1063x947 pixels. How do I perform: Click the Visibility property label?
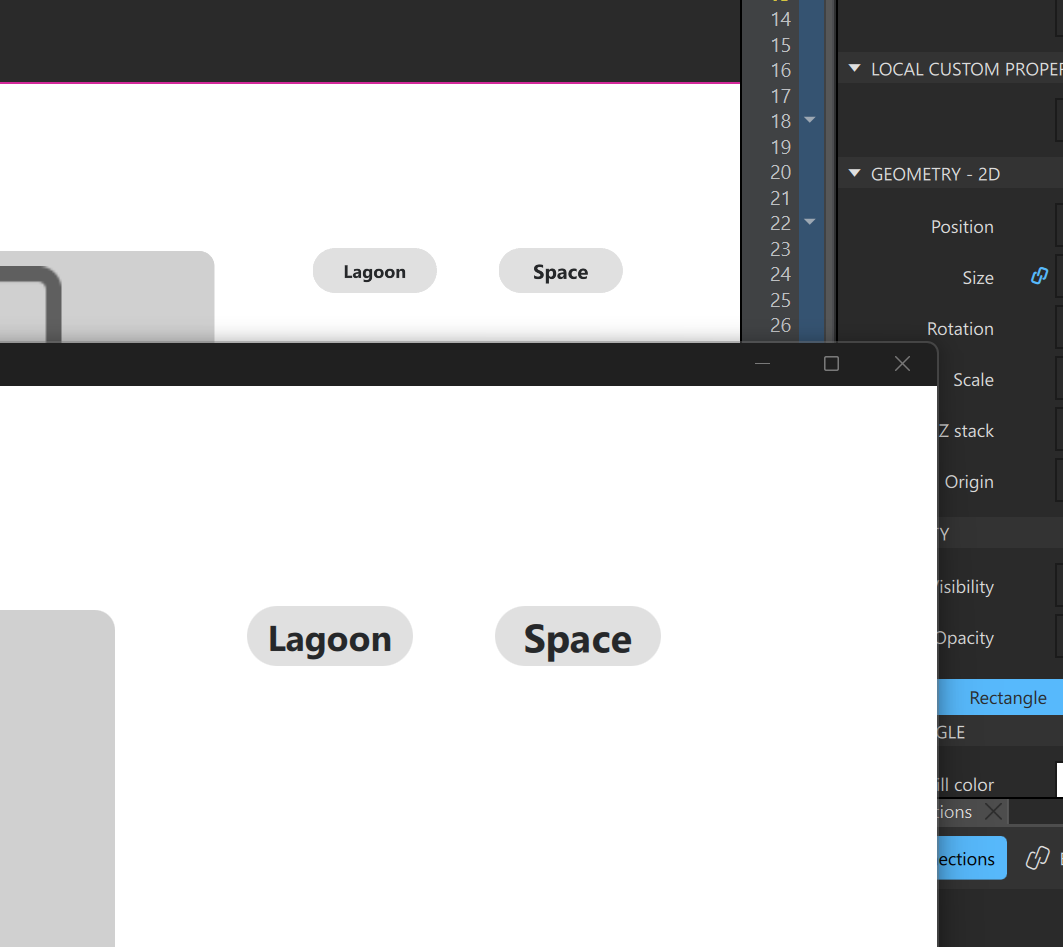[965, 586]
